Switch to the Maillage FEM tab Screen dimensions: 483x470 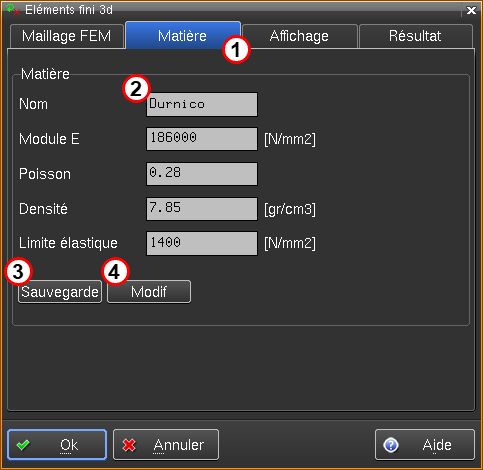[x=67, y=36]
